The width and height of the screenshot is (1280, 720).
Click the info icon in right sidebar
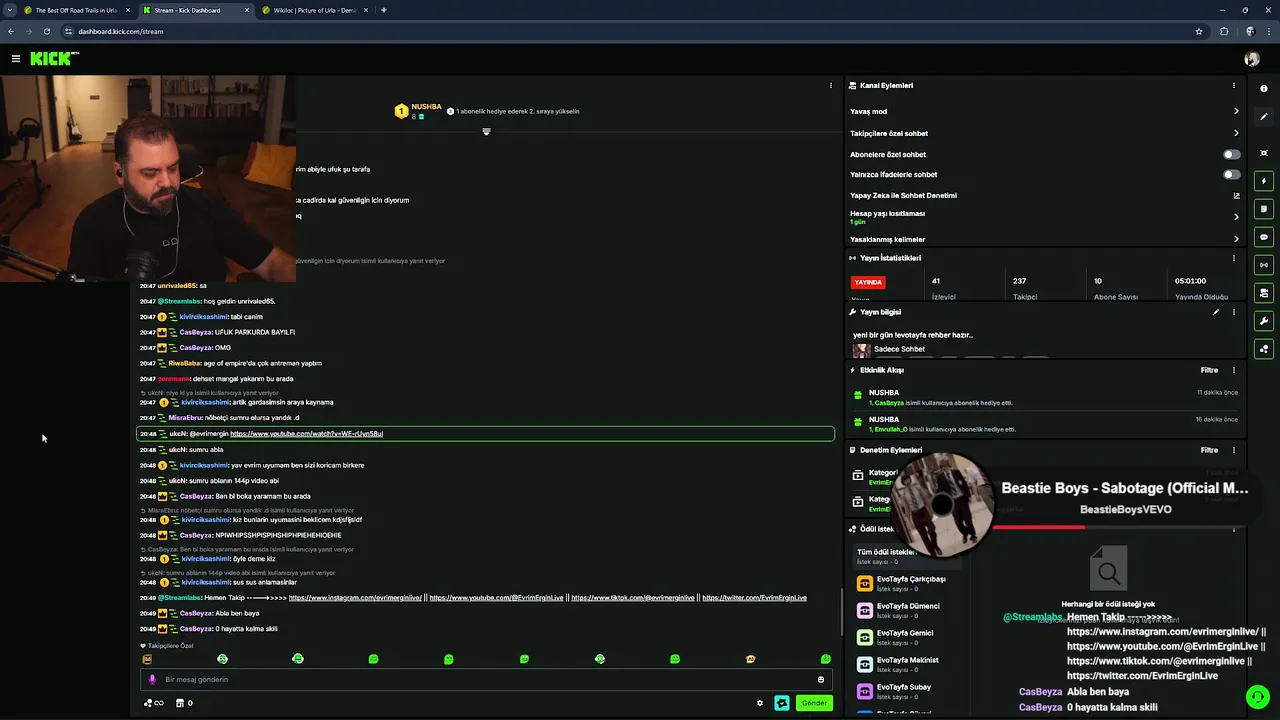[x=1264, y=89]
